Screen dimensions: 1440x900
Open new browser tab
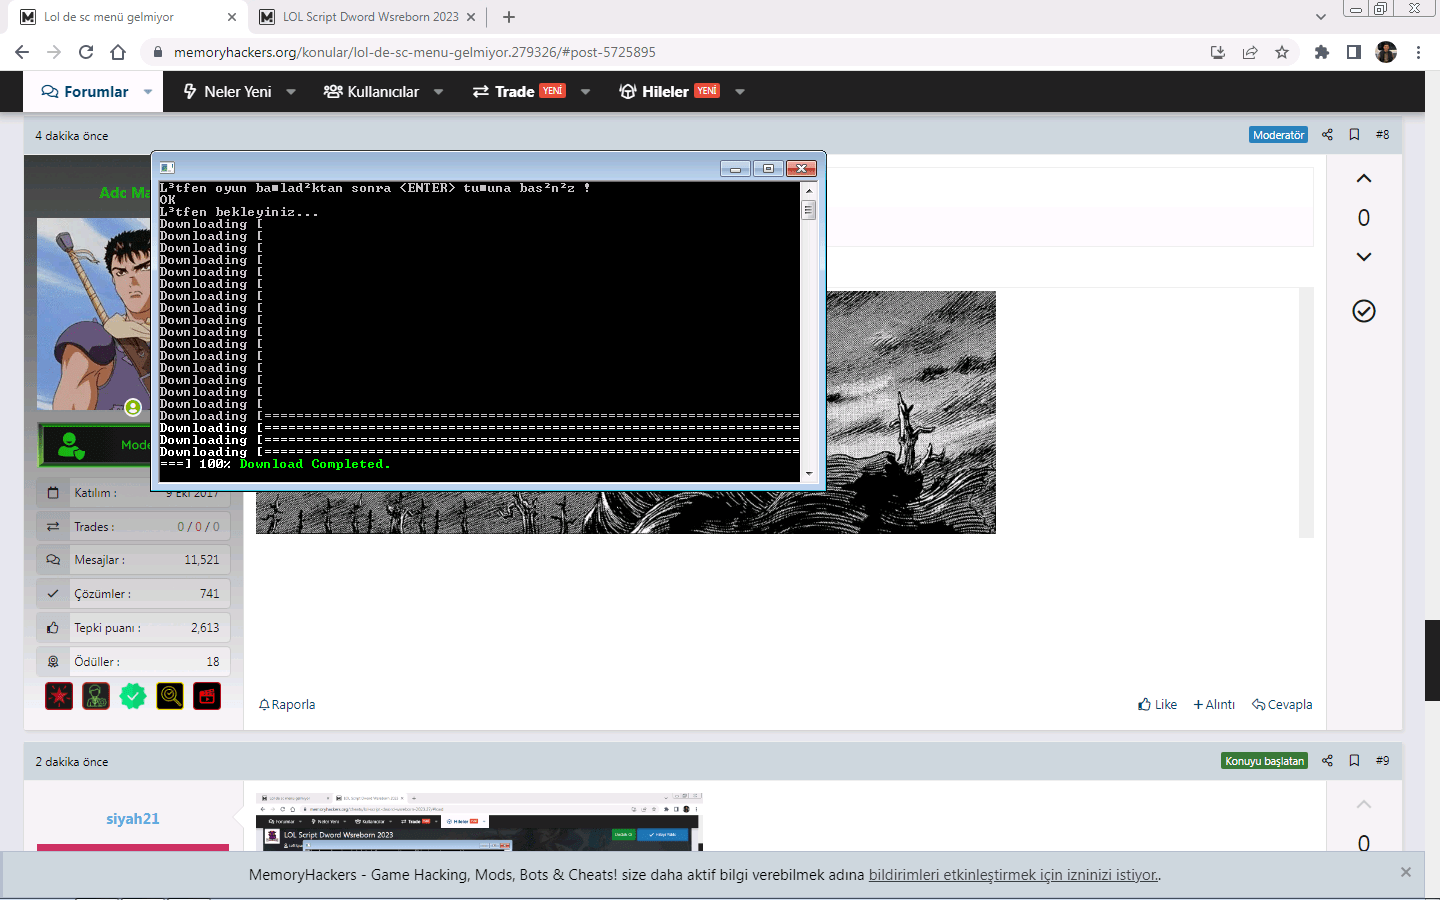point(509,17)
